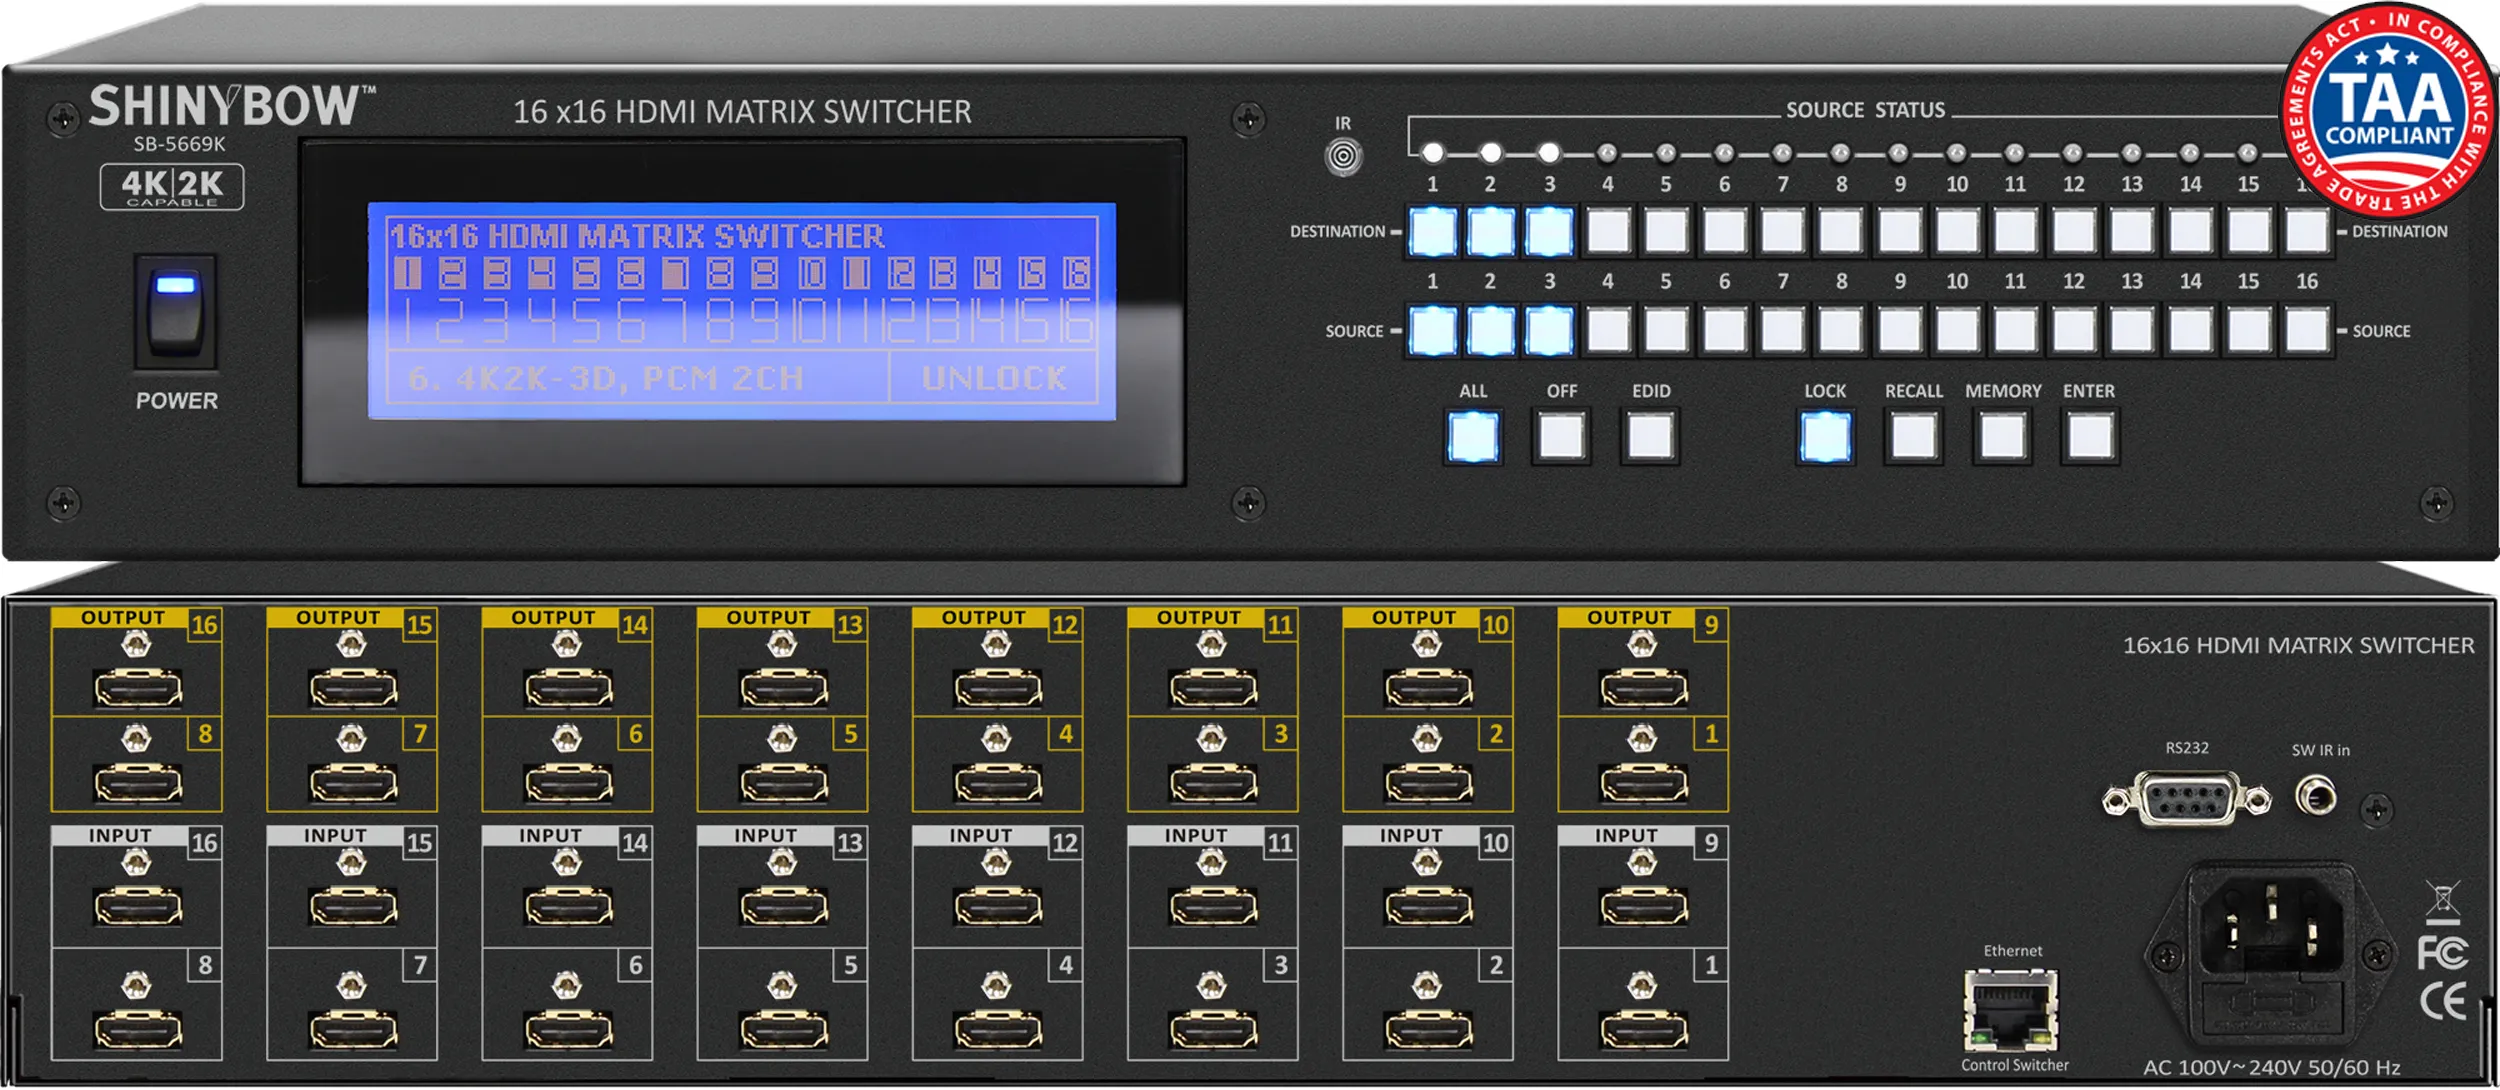The image size is (2500, 1090).
Task: Click INPUT 16 HDMI port
Action: [x=138, y=907]
